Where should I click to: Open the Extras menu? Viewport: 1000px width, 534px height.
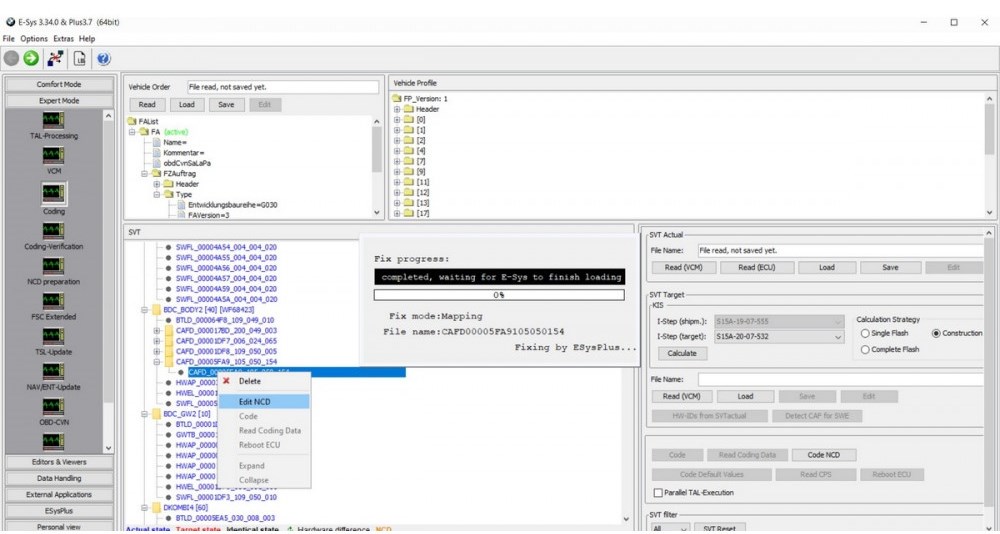click(64, 38)
